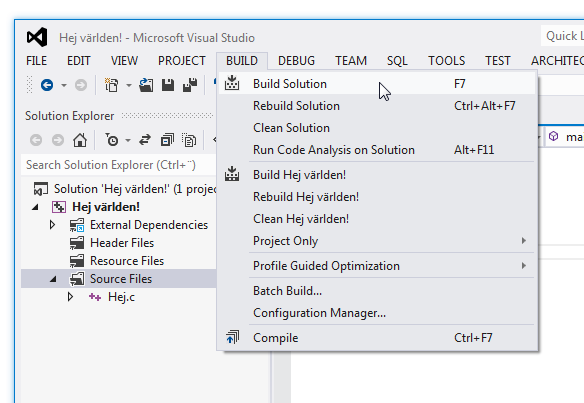Click the Pending Changes Filter icon
This screenshot has height=403, width=584.
(112, 140)
